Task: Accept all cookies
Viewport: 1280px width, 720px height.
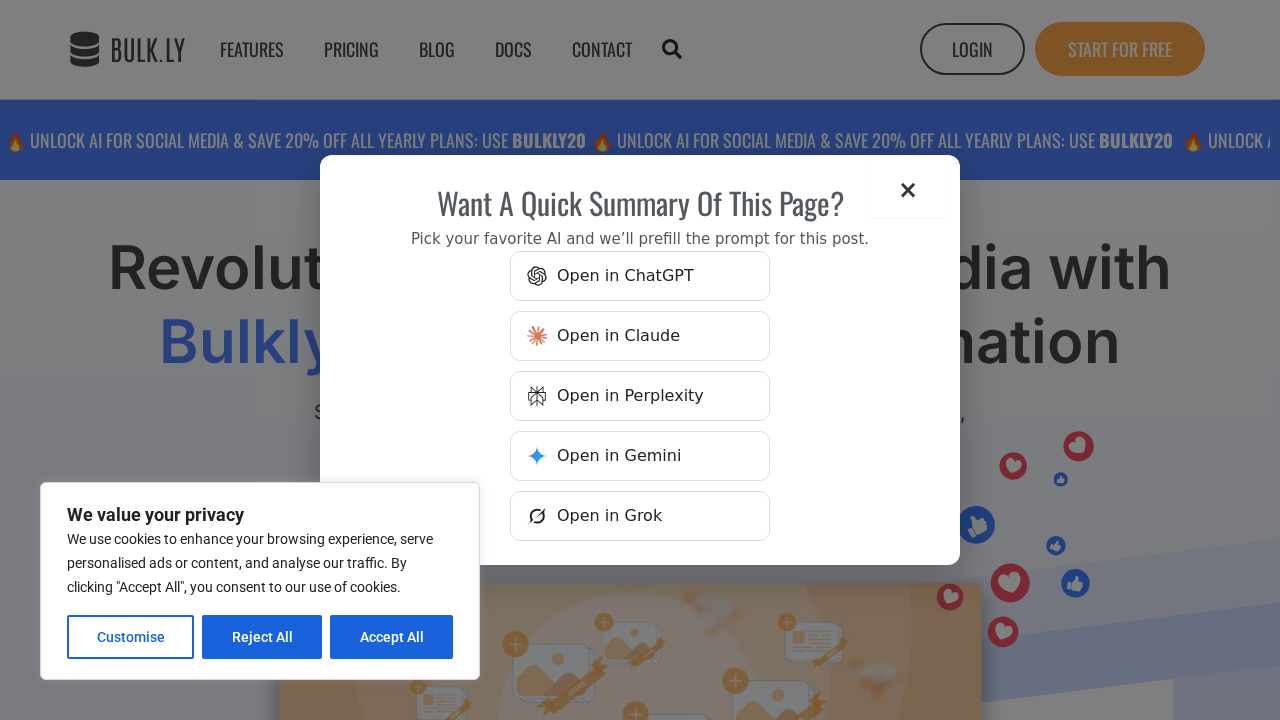Action: (392, 637)
